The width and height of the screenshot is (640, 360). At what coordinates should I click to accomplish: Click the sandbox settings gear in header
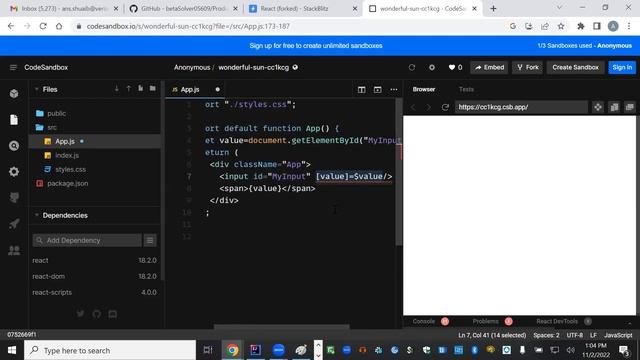pos(432,67)
